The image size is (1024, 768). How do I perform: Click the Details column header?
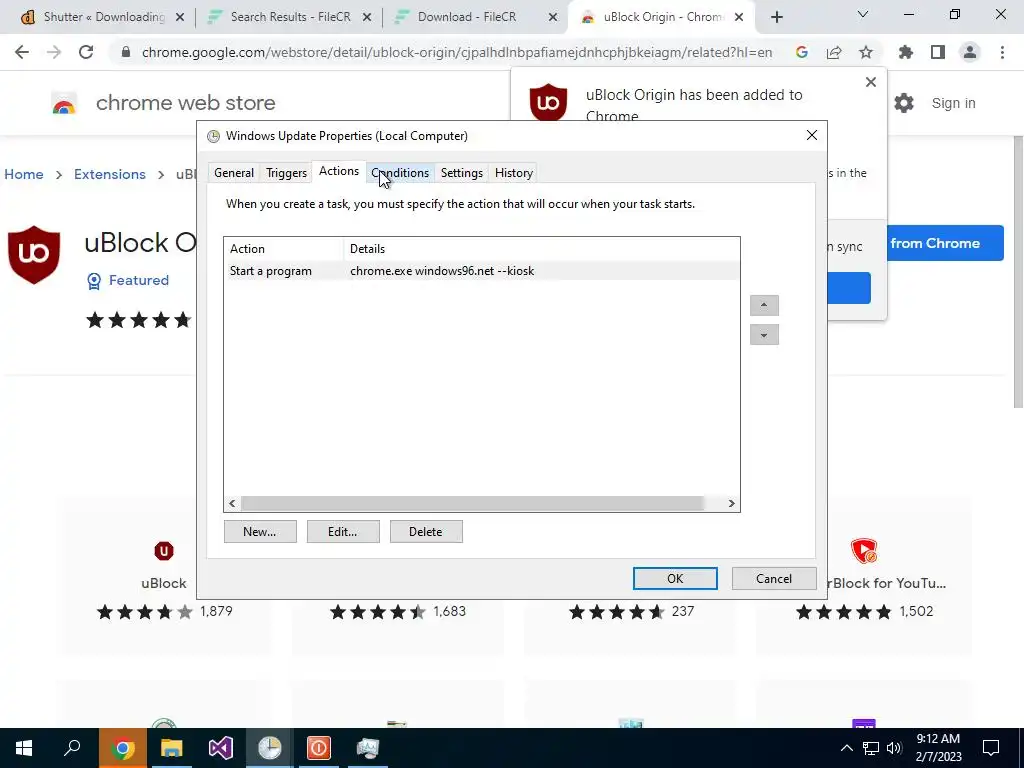click(x=541, y=249)
